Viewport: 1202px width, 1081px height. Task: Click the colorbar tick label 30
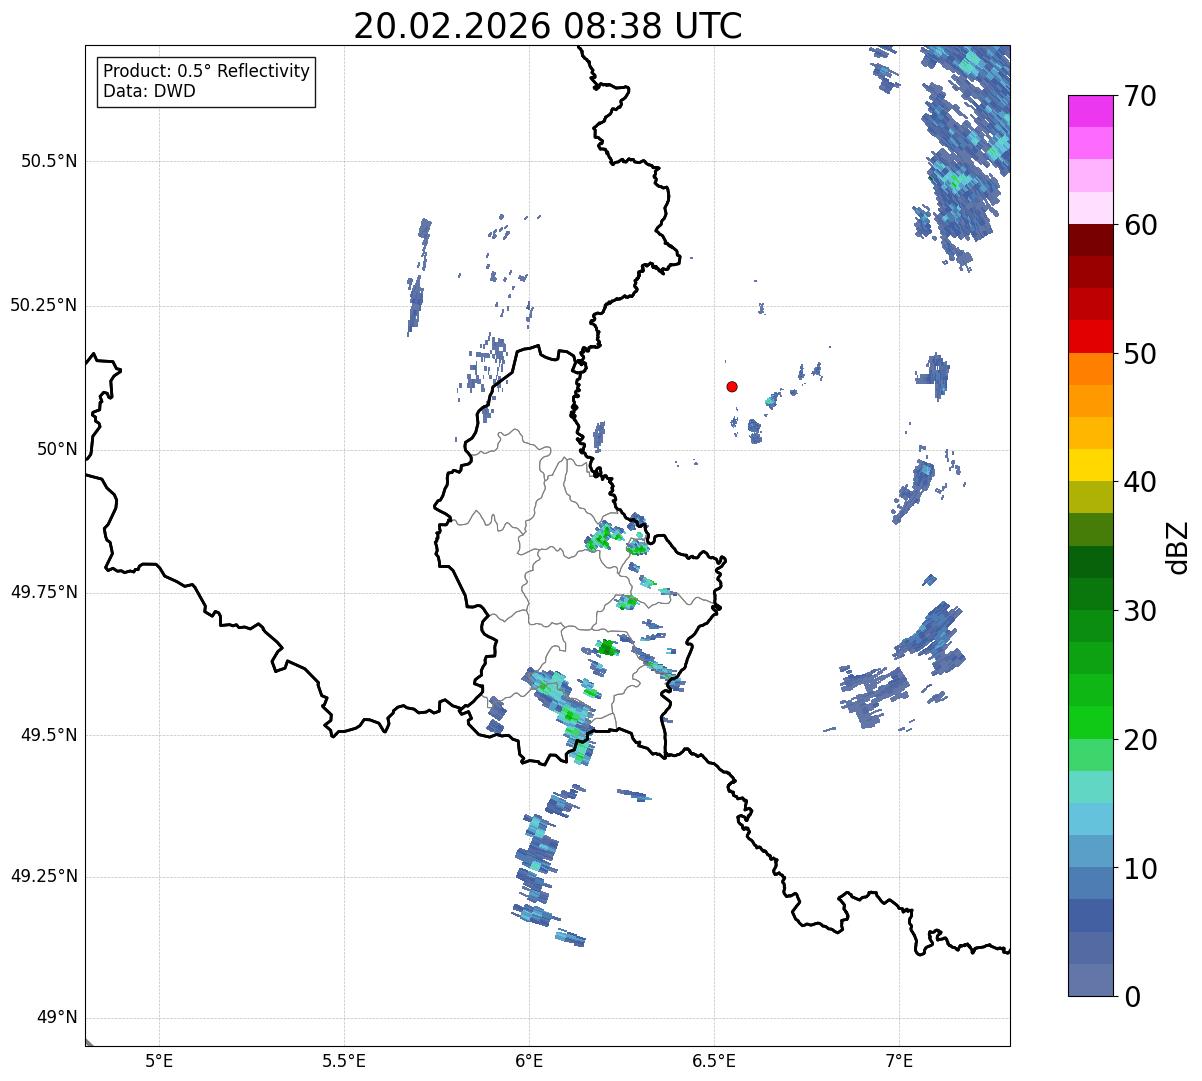click(x=1140, y=611)
